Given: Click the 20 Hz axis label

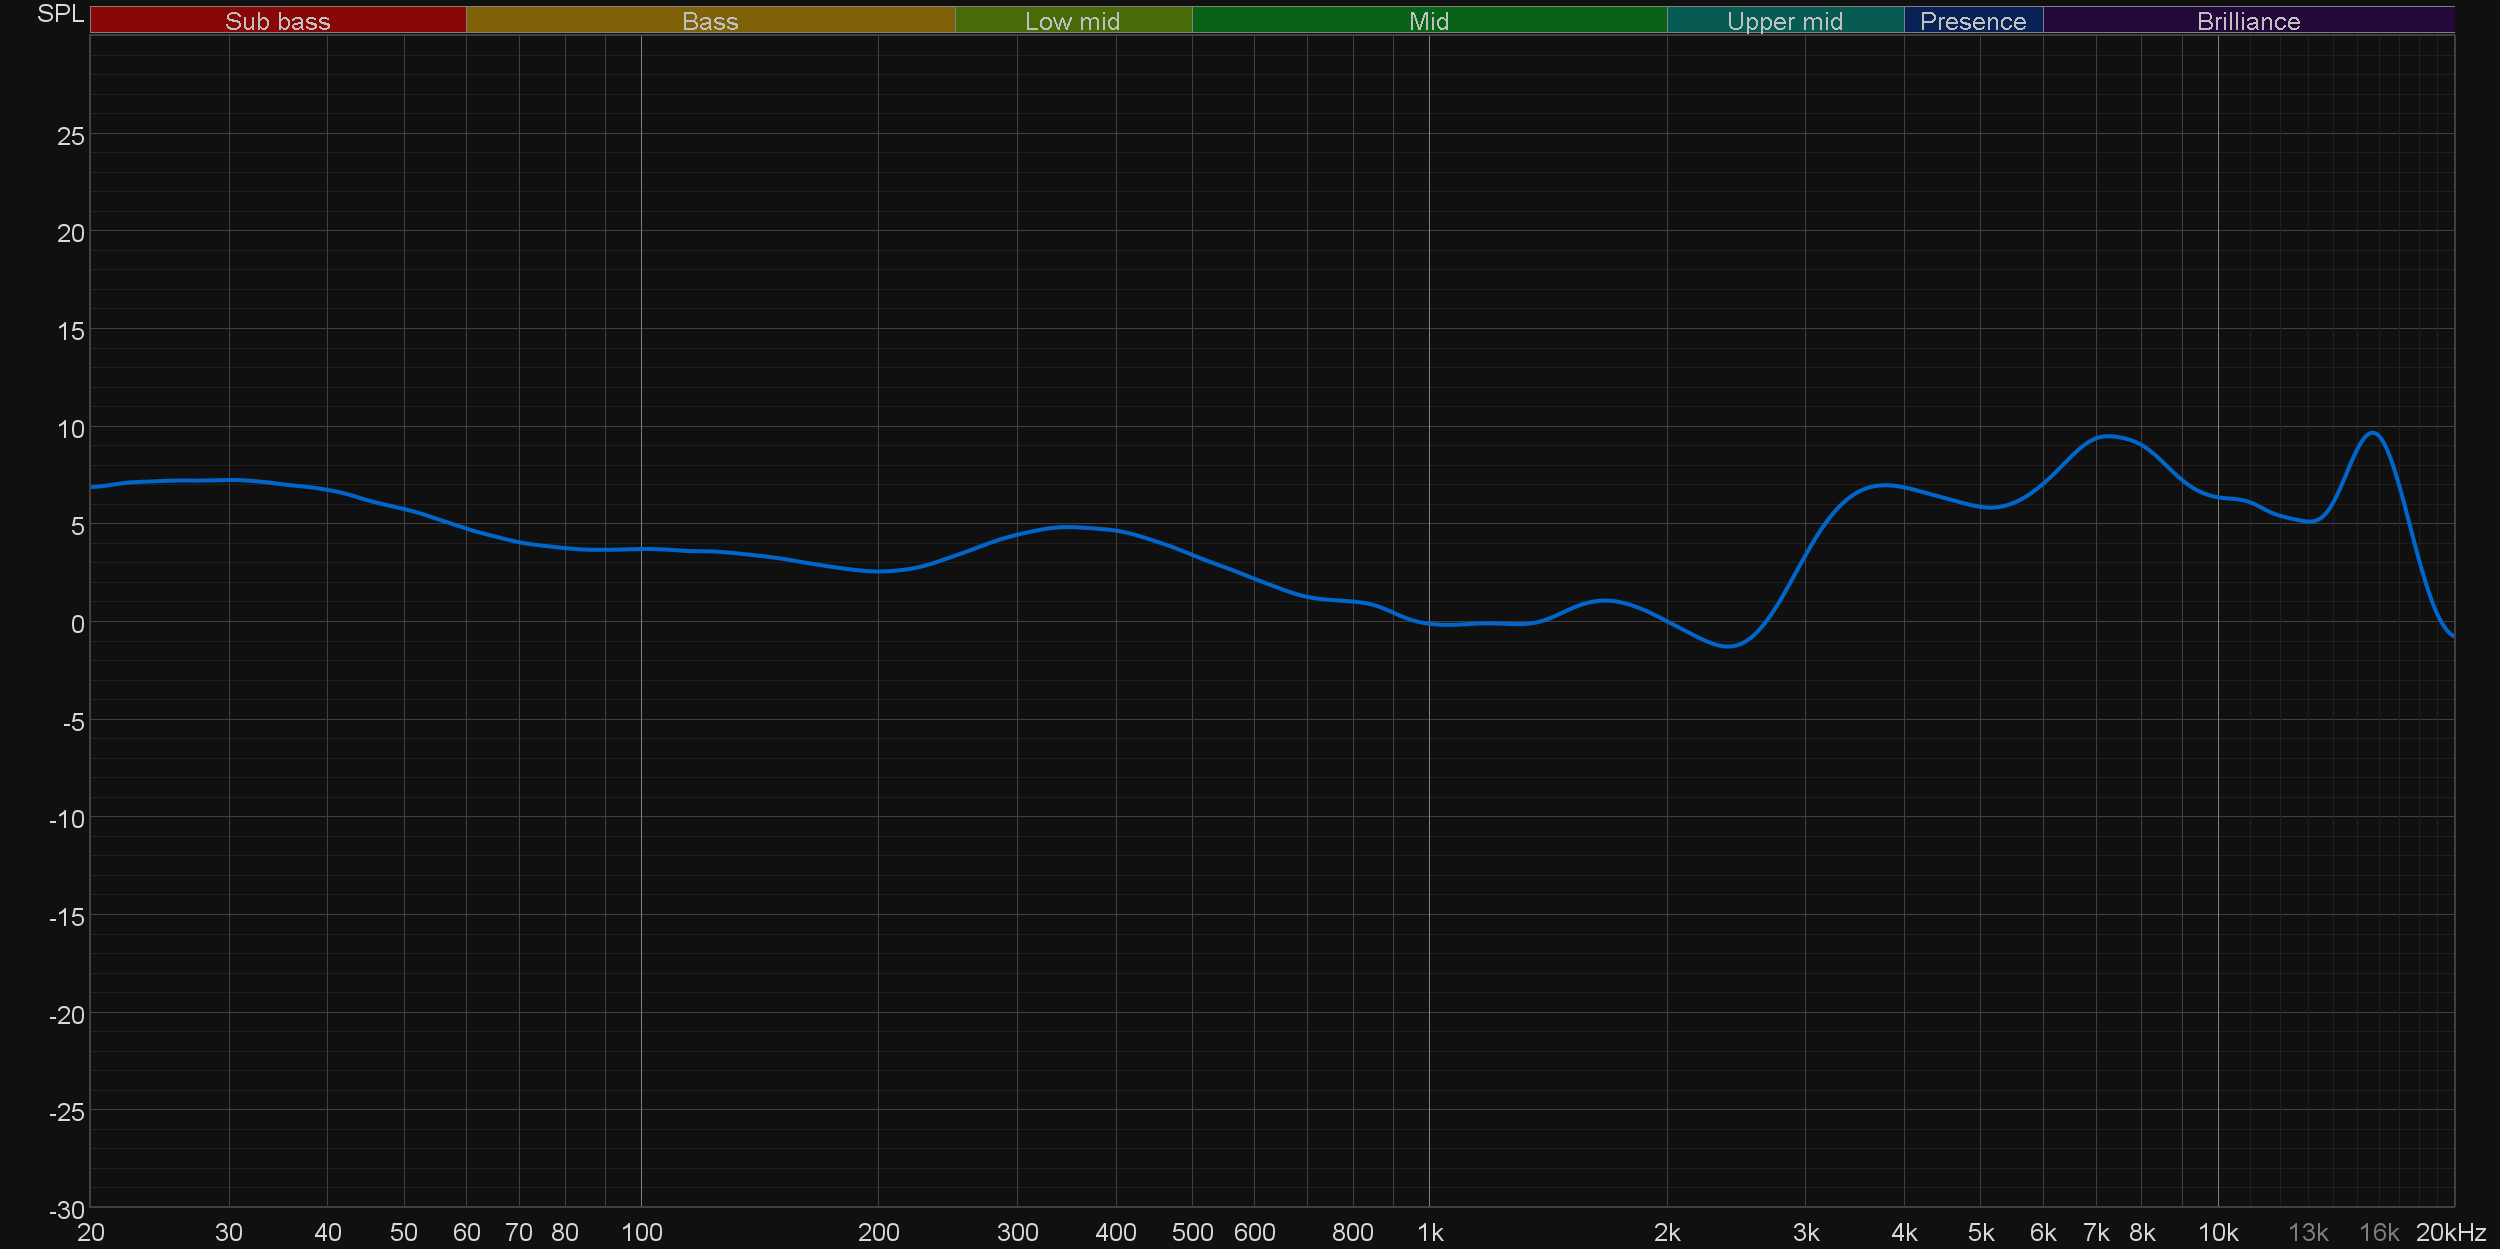Looking at the screenshot, I should (90, 1233).
